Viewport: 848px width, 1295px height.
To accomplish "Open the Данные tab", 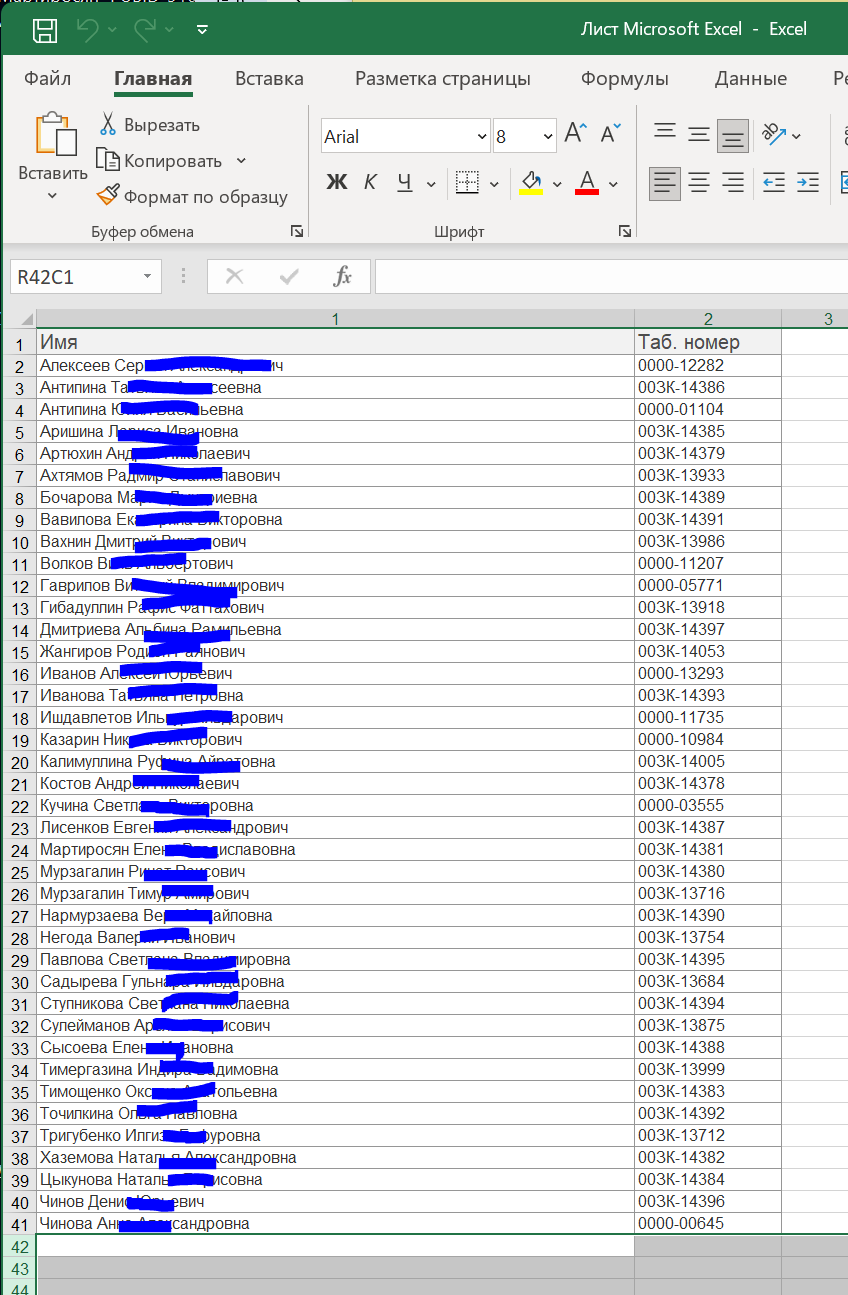I will (751, 78).
